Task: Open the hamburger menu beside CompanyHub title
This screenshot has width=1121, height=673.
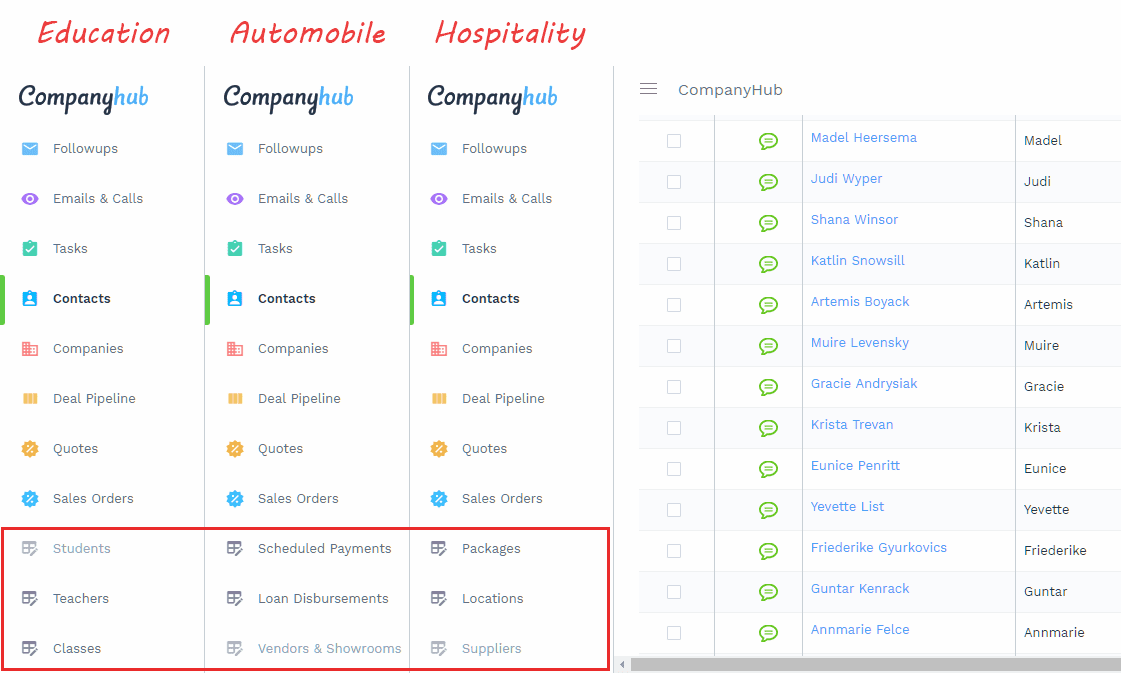Action: click(x=648, y=89)
